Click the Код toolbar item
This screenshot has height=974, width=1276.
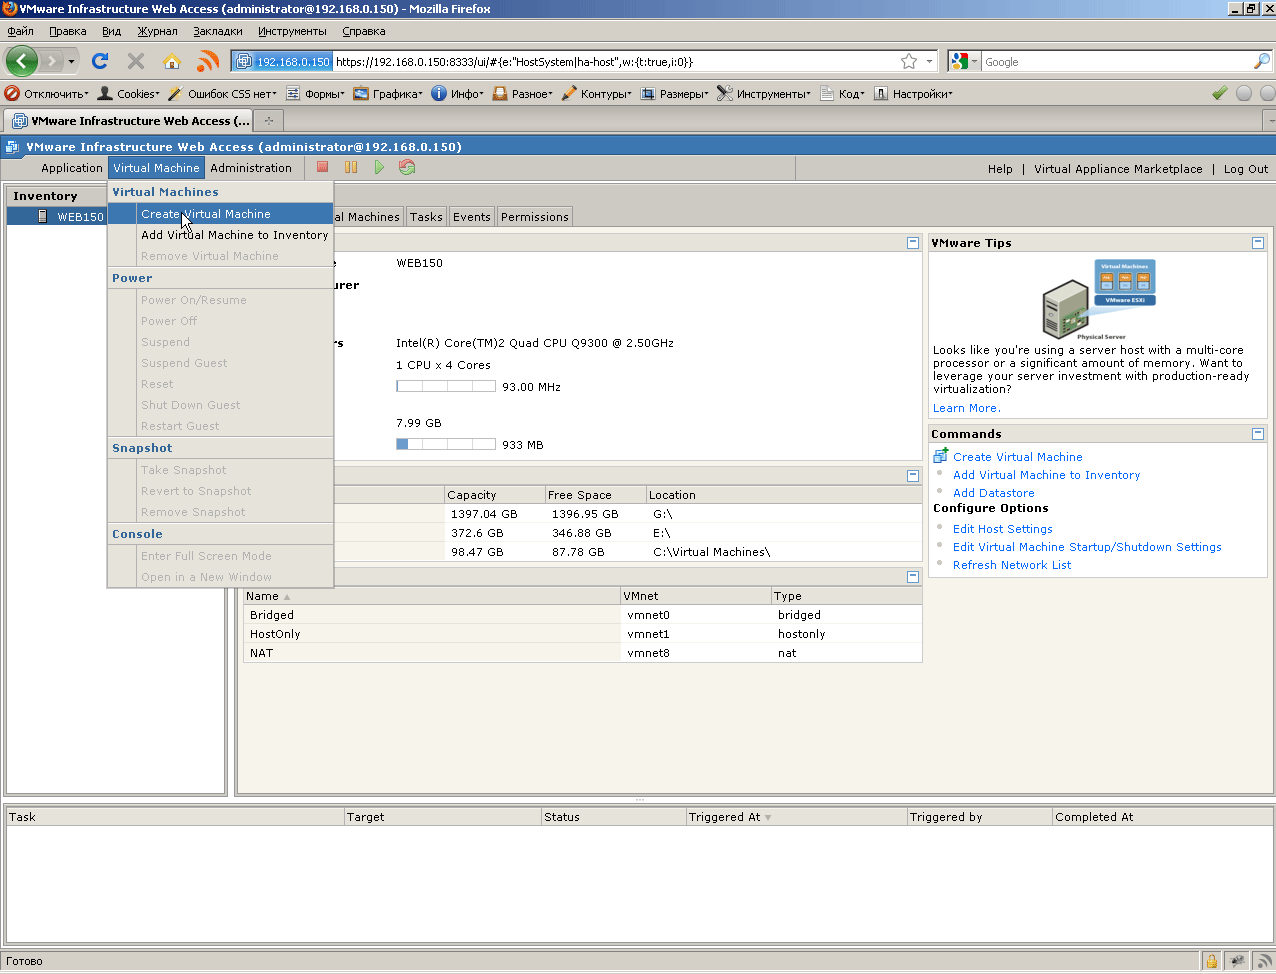(842, 93)
